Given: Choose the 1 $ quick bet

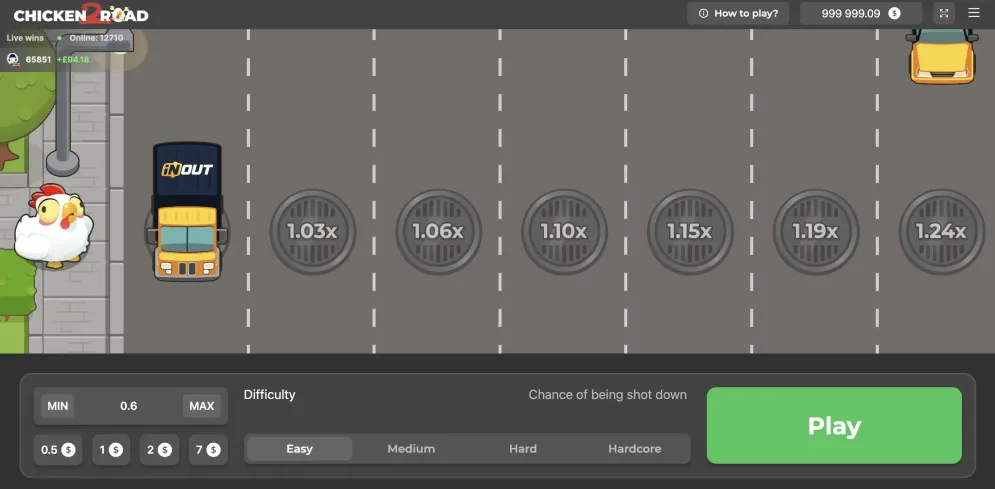Looking at the screenshot, I should (111, 450).
